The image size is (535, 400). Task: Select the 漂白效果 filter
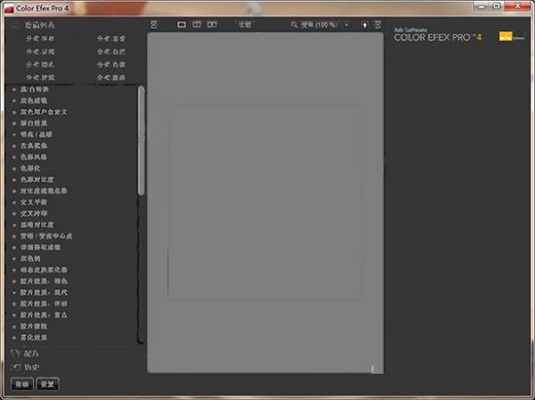(34, 123)
